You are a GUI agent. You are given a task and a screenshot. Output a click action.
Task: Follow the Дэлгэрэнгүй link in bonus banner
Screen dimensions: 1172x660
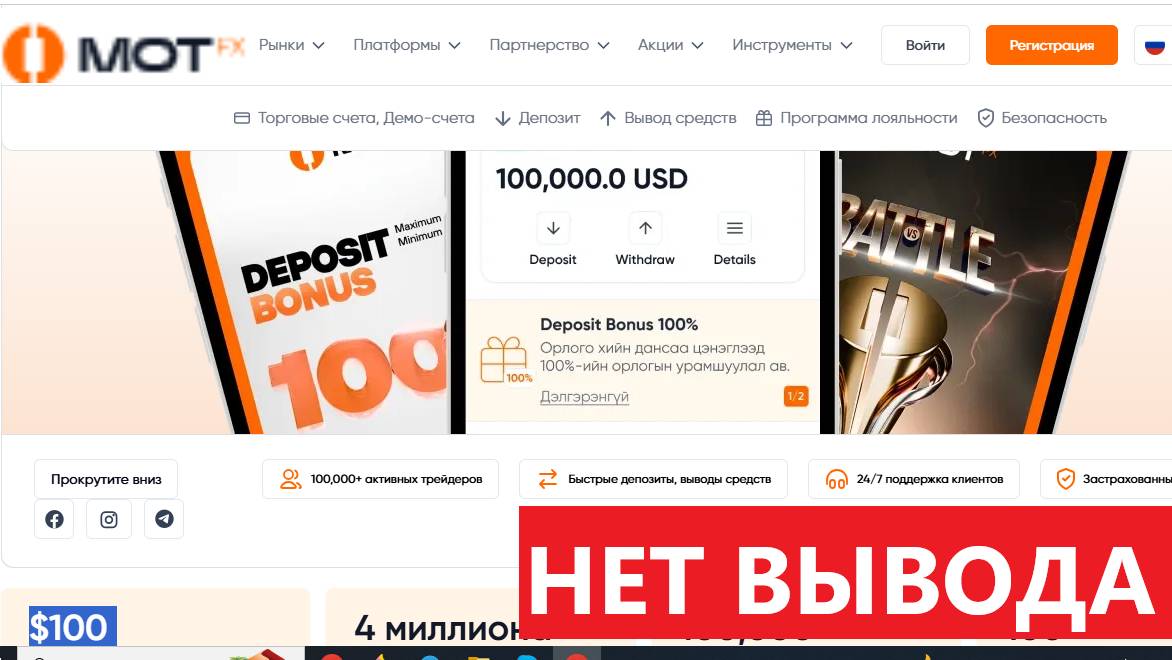pos(585,397)
